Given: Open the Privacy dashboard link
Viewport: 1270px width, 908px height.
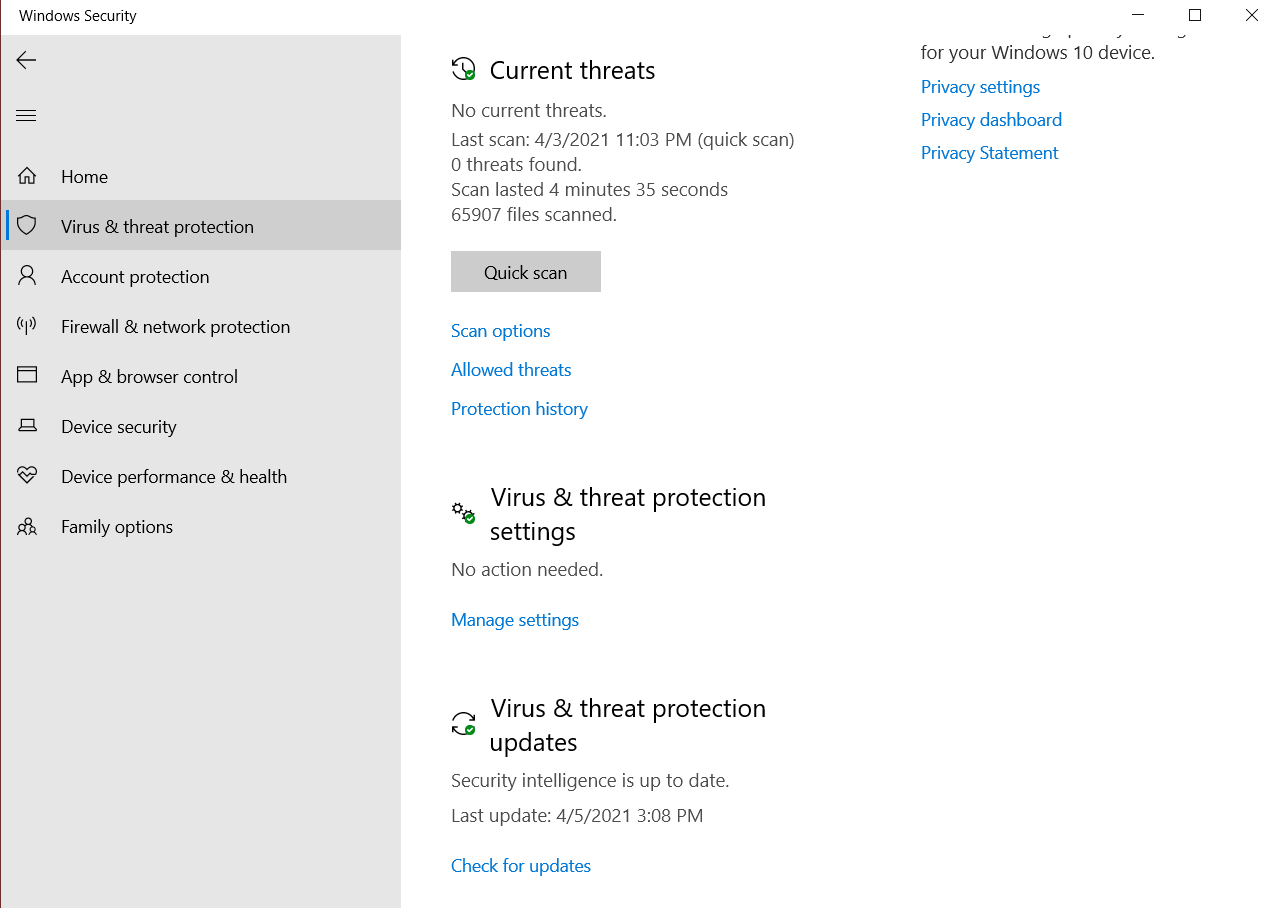Looking at the screenshot, I should click(x=991, y=120).
